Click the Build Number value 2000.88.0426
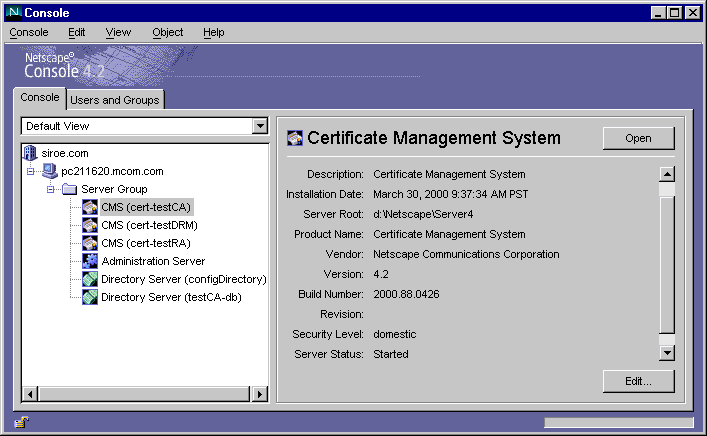 tap(406, 294)
